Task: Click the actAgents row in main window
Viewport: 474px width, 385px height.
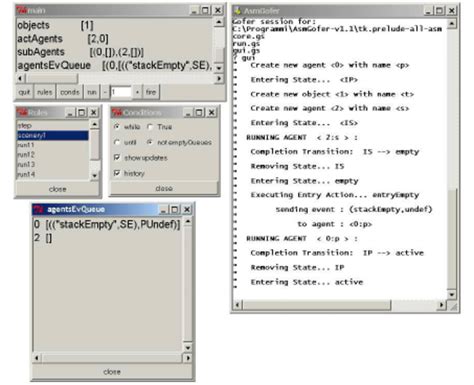Action: coord(115,39)
